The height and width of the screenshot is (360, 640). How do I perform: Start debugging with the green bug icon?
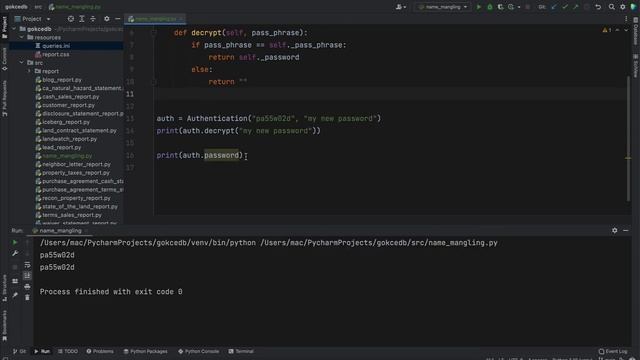pos(490,7)
